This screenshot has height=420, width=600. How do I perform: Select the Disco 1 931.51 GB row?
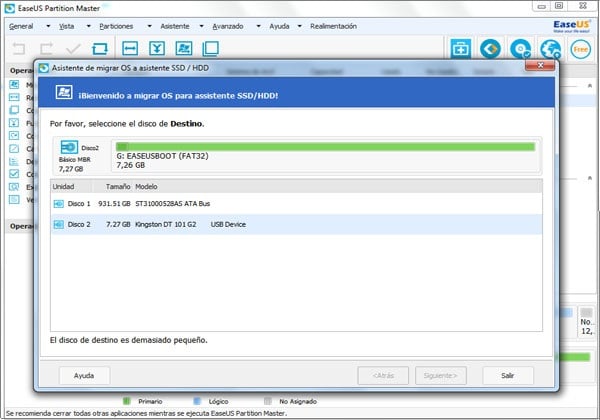[296, 204]
